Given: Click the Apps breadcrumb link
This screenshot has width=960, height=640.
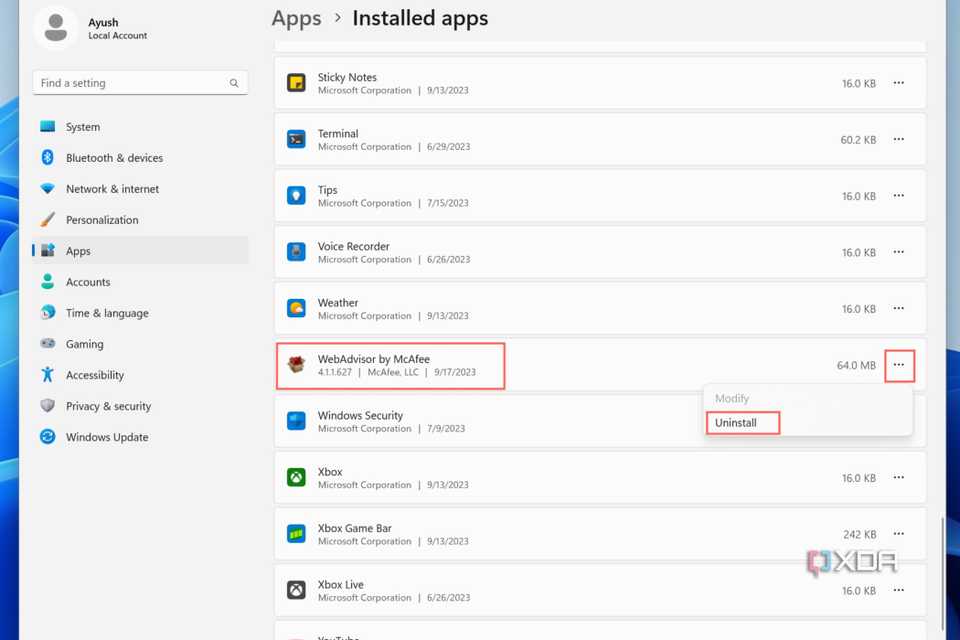Looking at the screenshot, I should pos(296,18).
